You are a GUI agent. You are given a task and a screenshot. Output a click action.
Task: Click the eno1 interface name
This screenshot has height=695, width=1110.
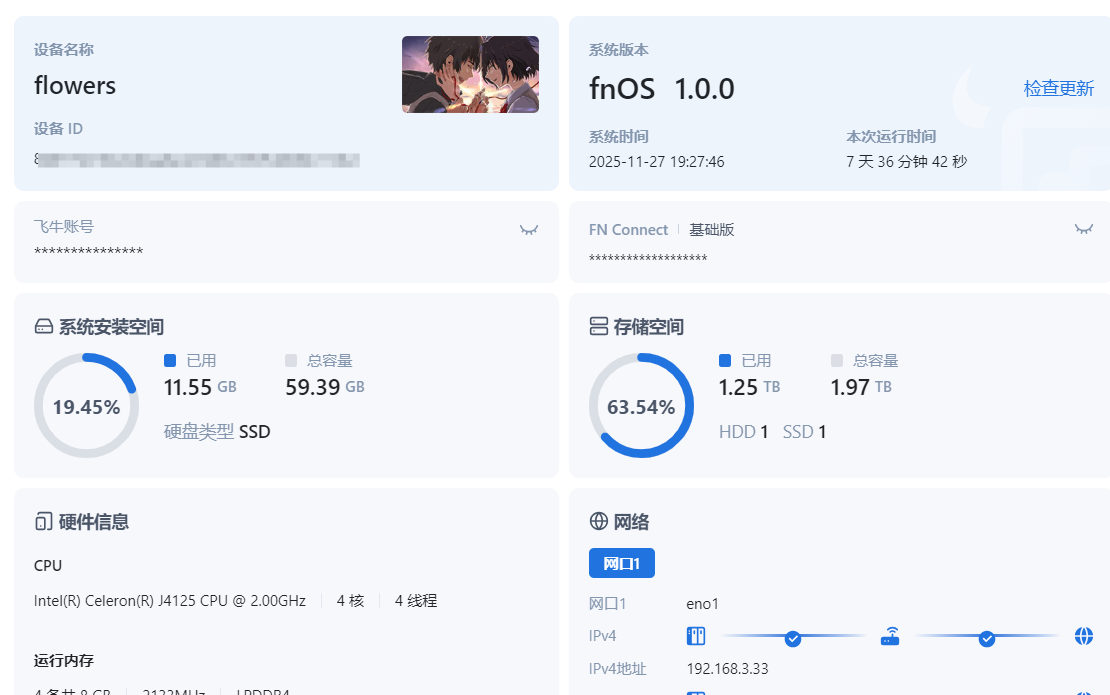pos(702,604)
